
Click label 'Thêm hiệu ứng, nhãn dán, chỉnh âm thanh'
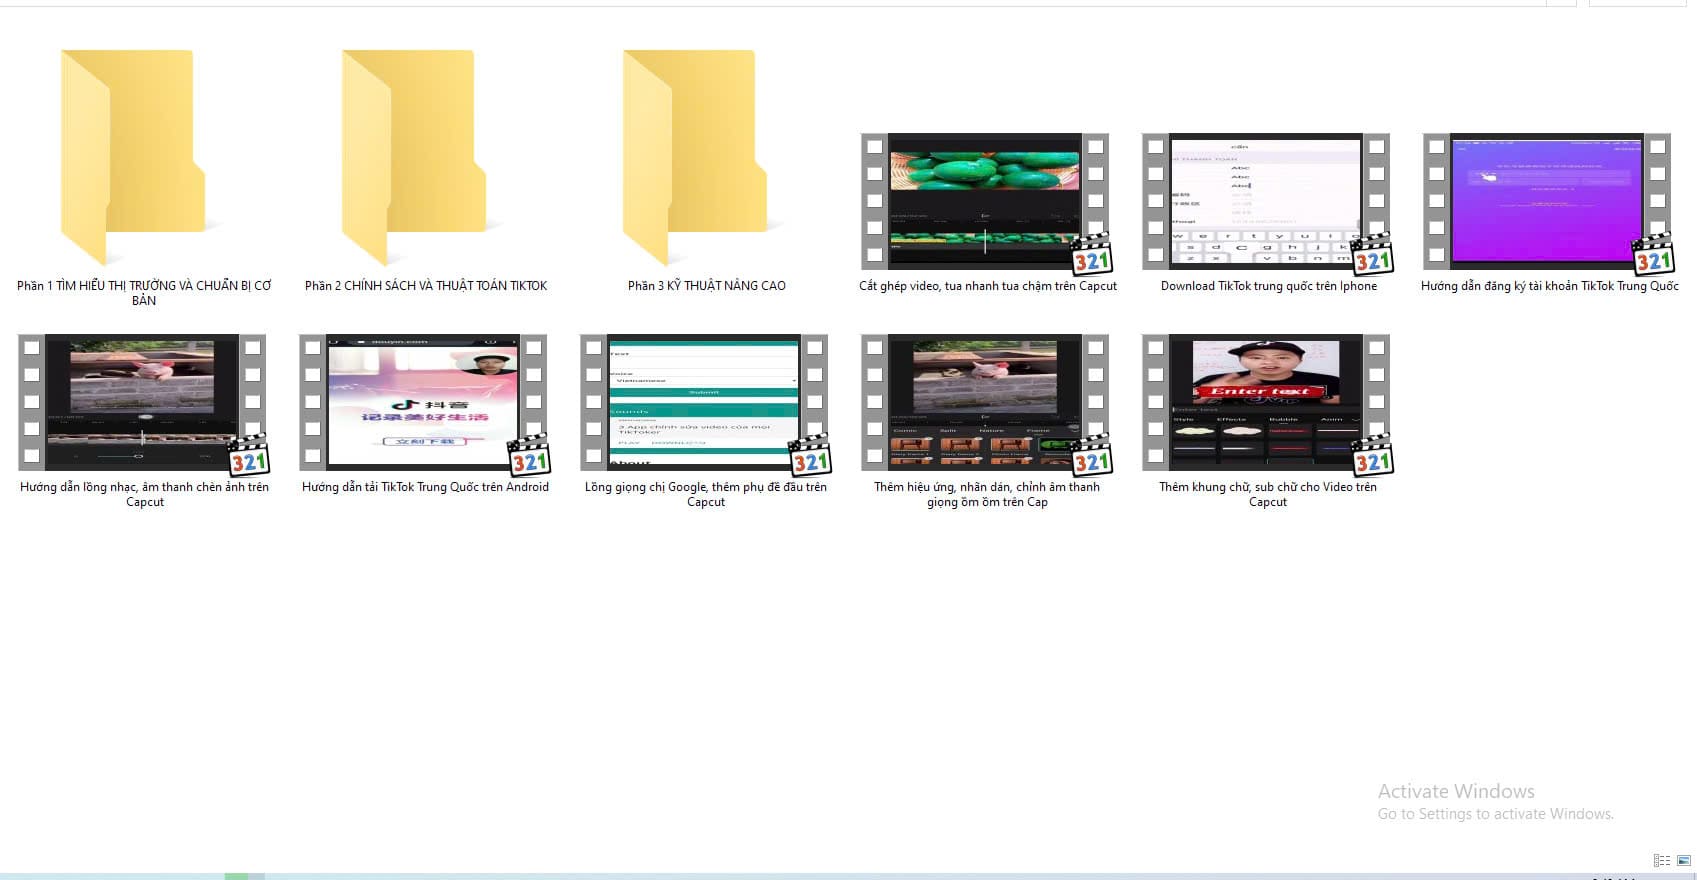click(987, 494)
